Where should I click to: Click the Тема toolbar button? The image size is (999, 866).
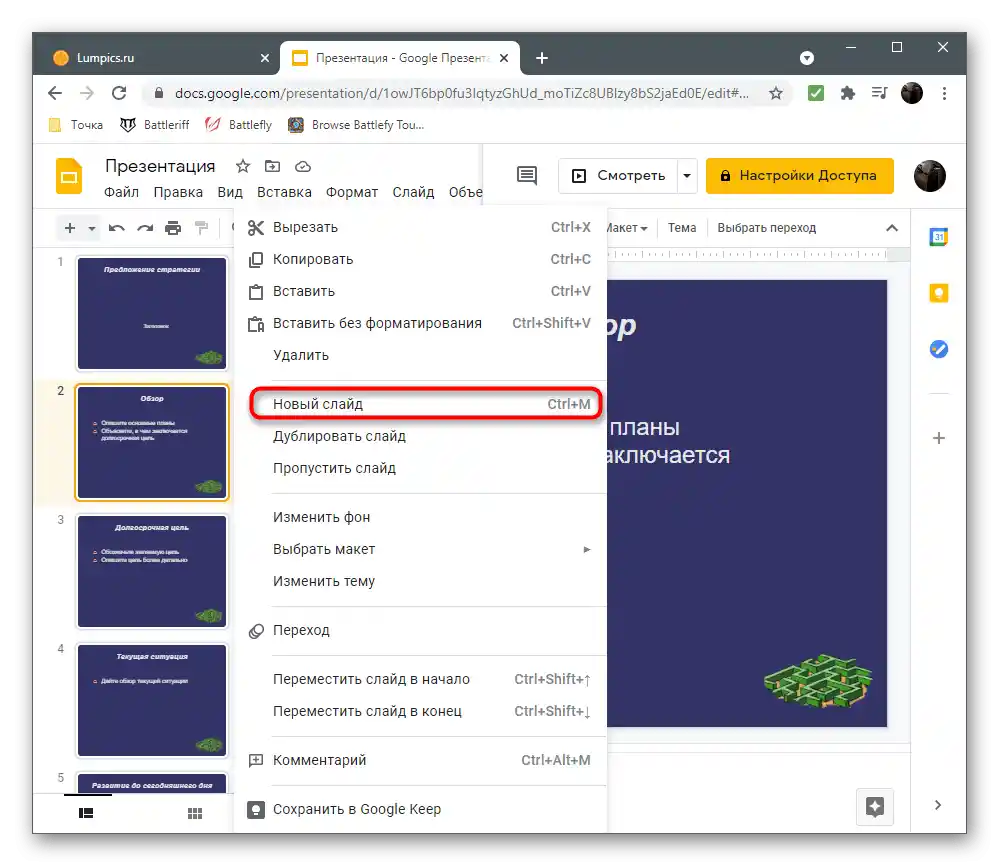pos(682,227)
